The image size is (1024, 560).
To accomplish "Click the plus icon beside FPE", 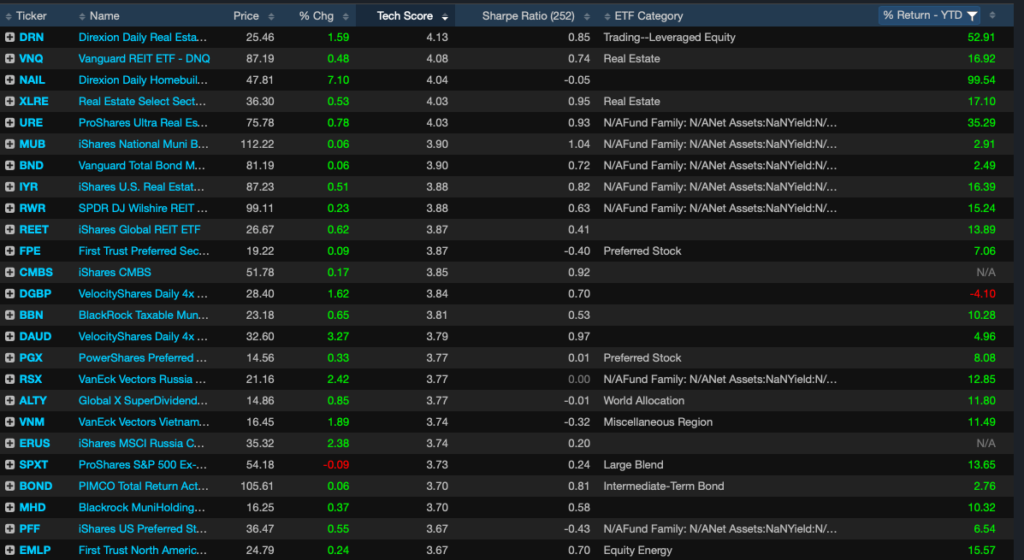I will pyautogui.click(x=10, y=251).
